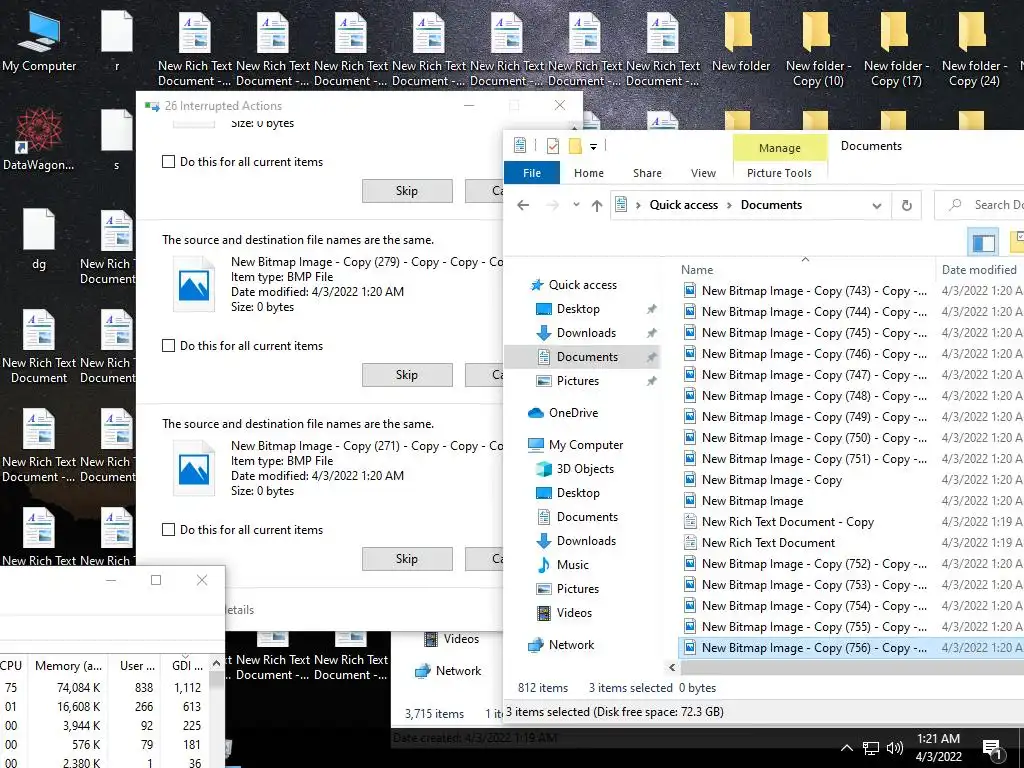
Task: Click the pin icon beside Desktop in the navigation pane
Action: click(651, 309)
